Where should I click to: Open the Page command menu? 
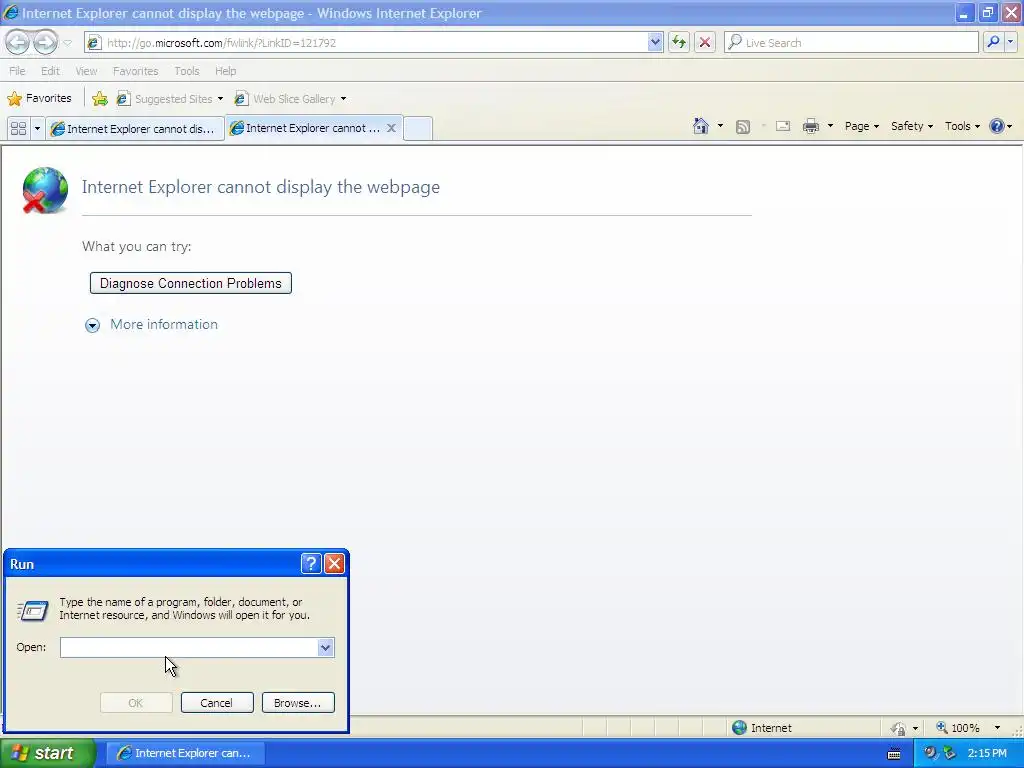[861, 126]
